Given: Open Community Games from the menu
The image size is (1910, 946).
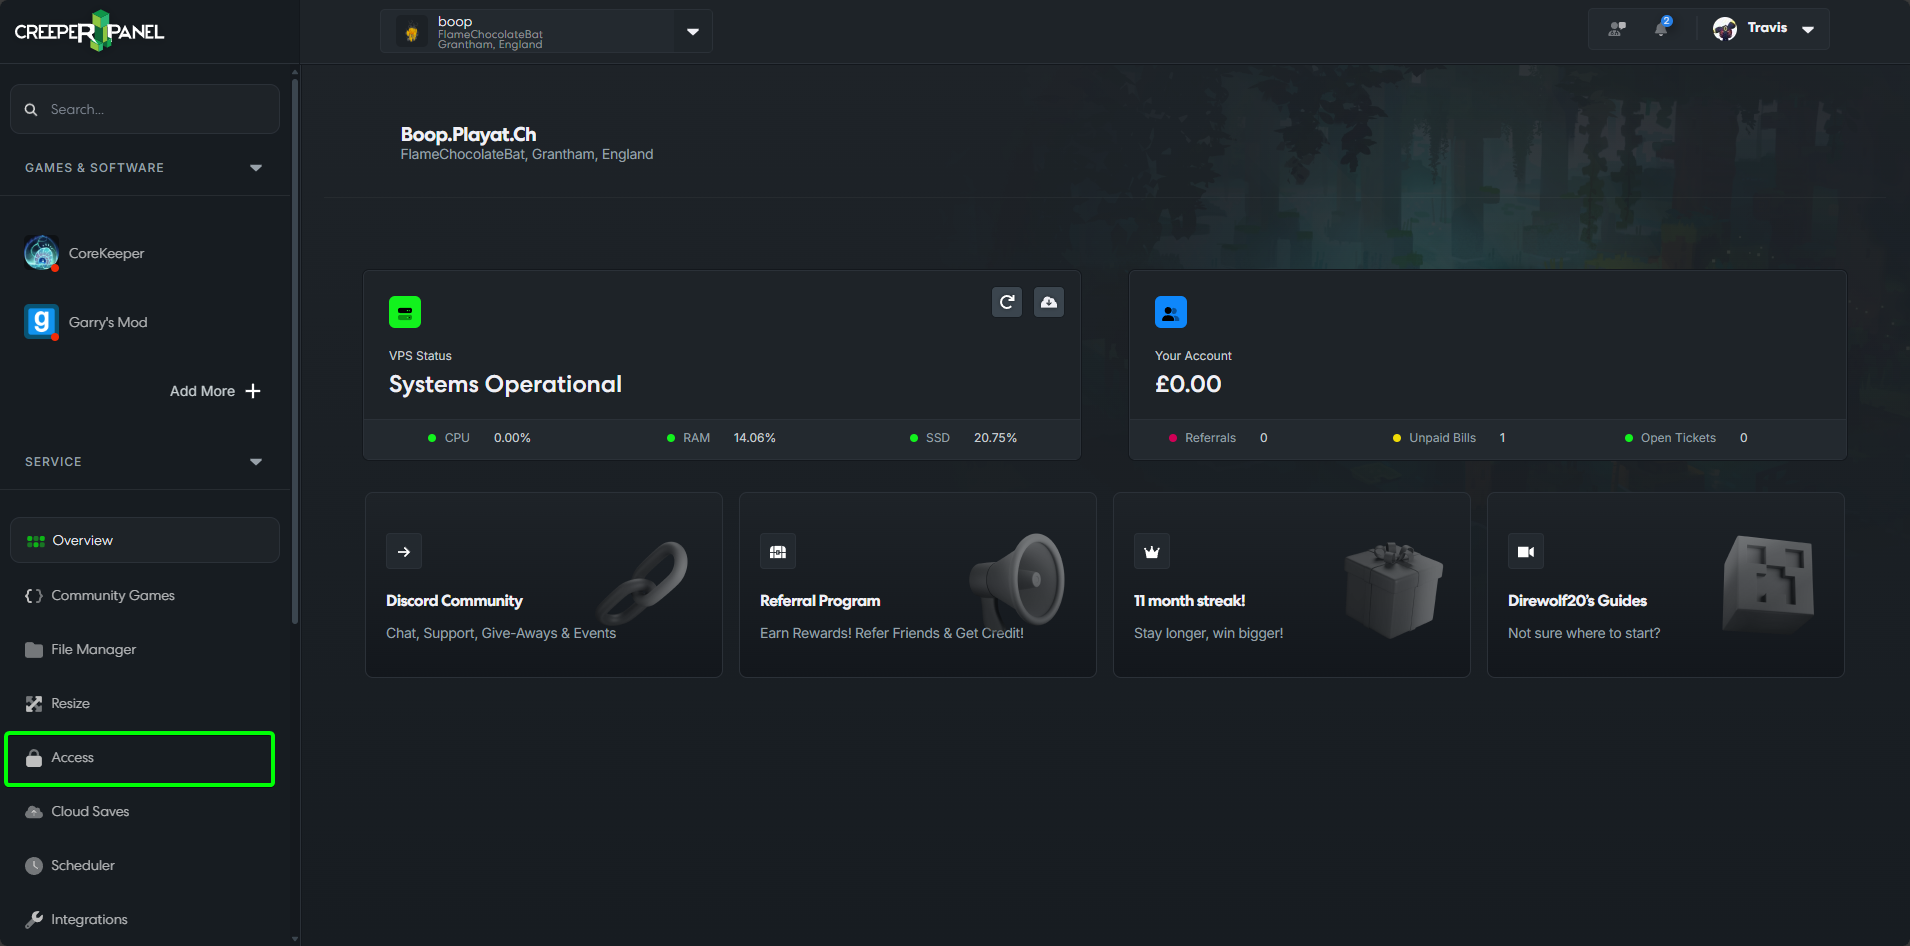Looking at the screenshot, I should [x=113, y=595].
